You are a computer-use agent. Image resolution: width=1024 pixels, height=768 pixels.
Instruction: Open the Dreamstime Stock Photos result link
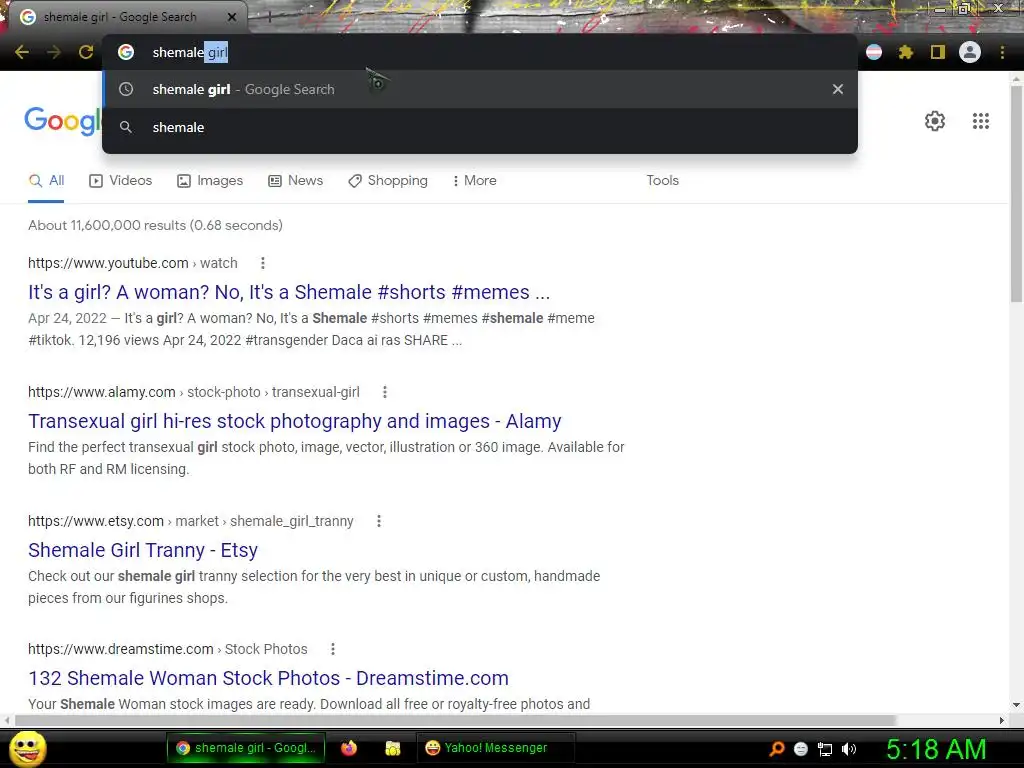click(x=268, y=678)
